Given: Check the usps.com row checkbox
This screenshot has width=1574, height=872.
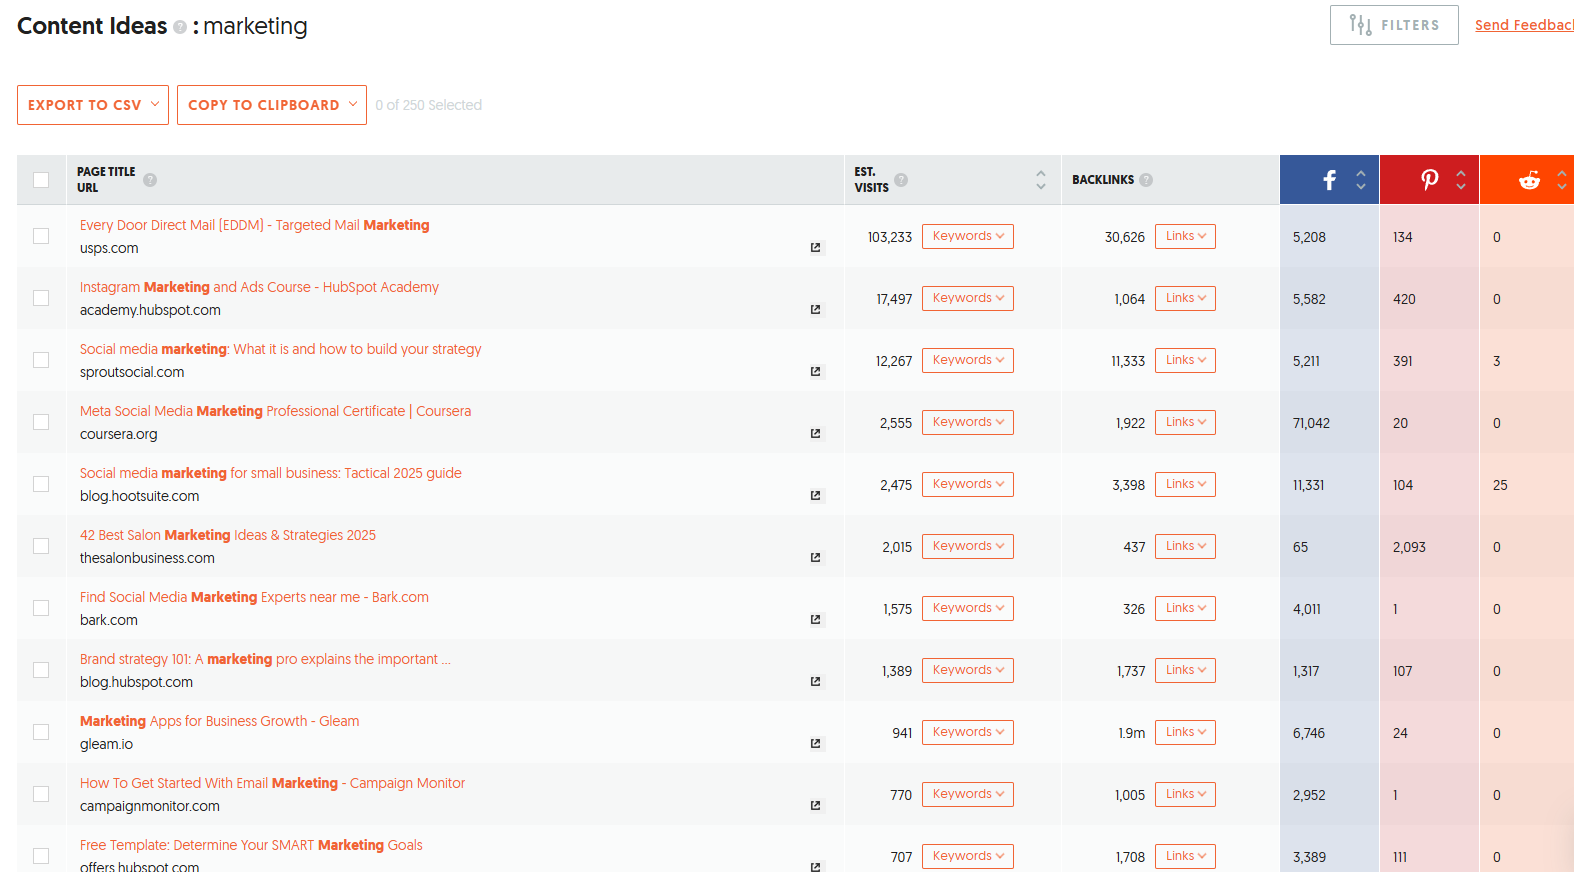Looking at the screenshot, I should tap(41, 236).
